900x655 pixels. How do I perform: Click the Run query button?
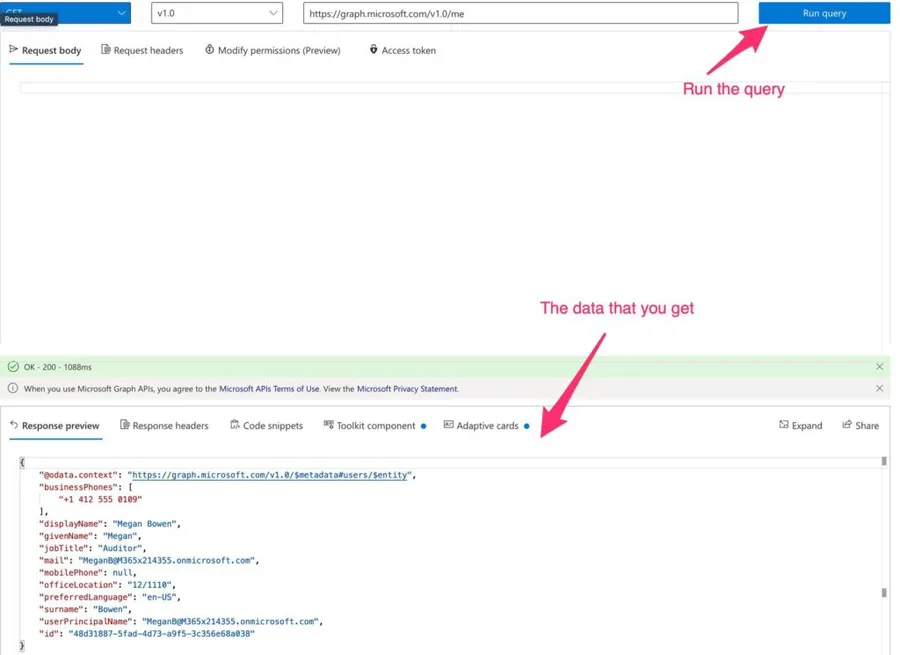tap(824, 13)
